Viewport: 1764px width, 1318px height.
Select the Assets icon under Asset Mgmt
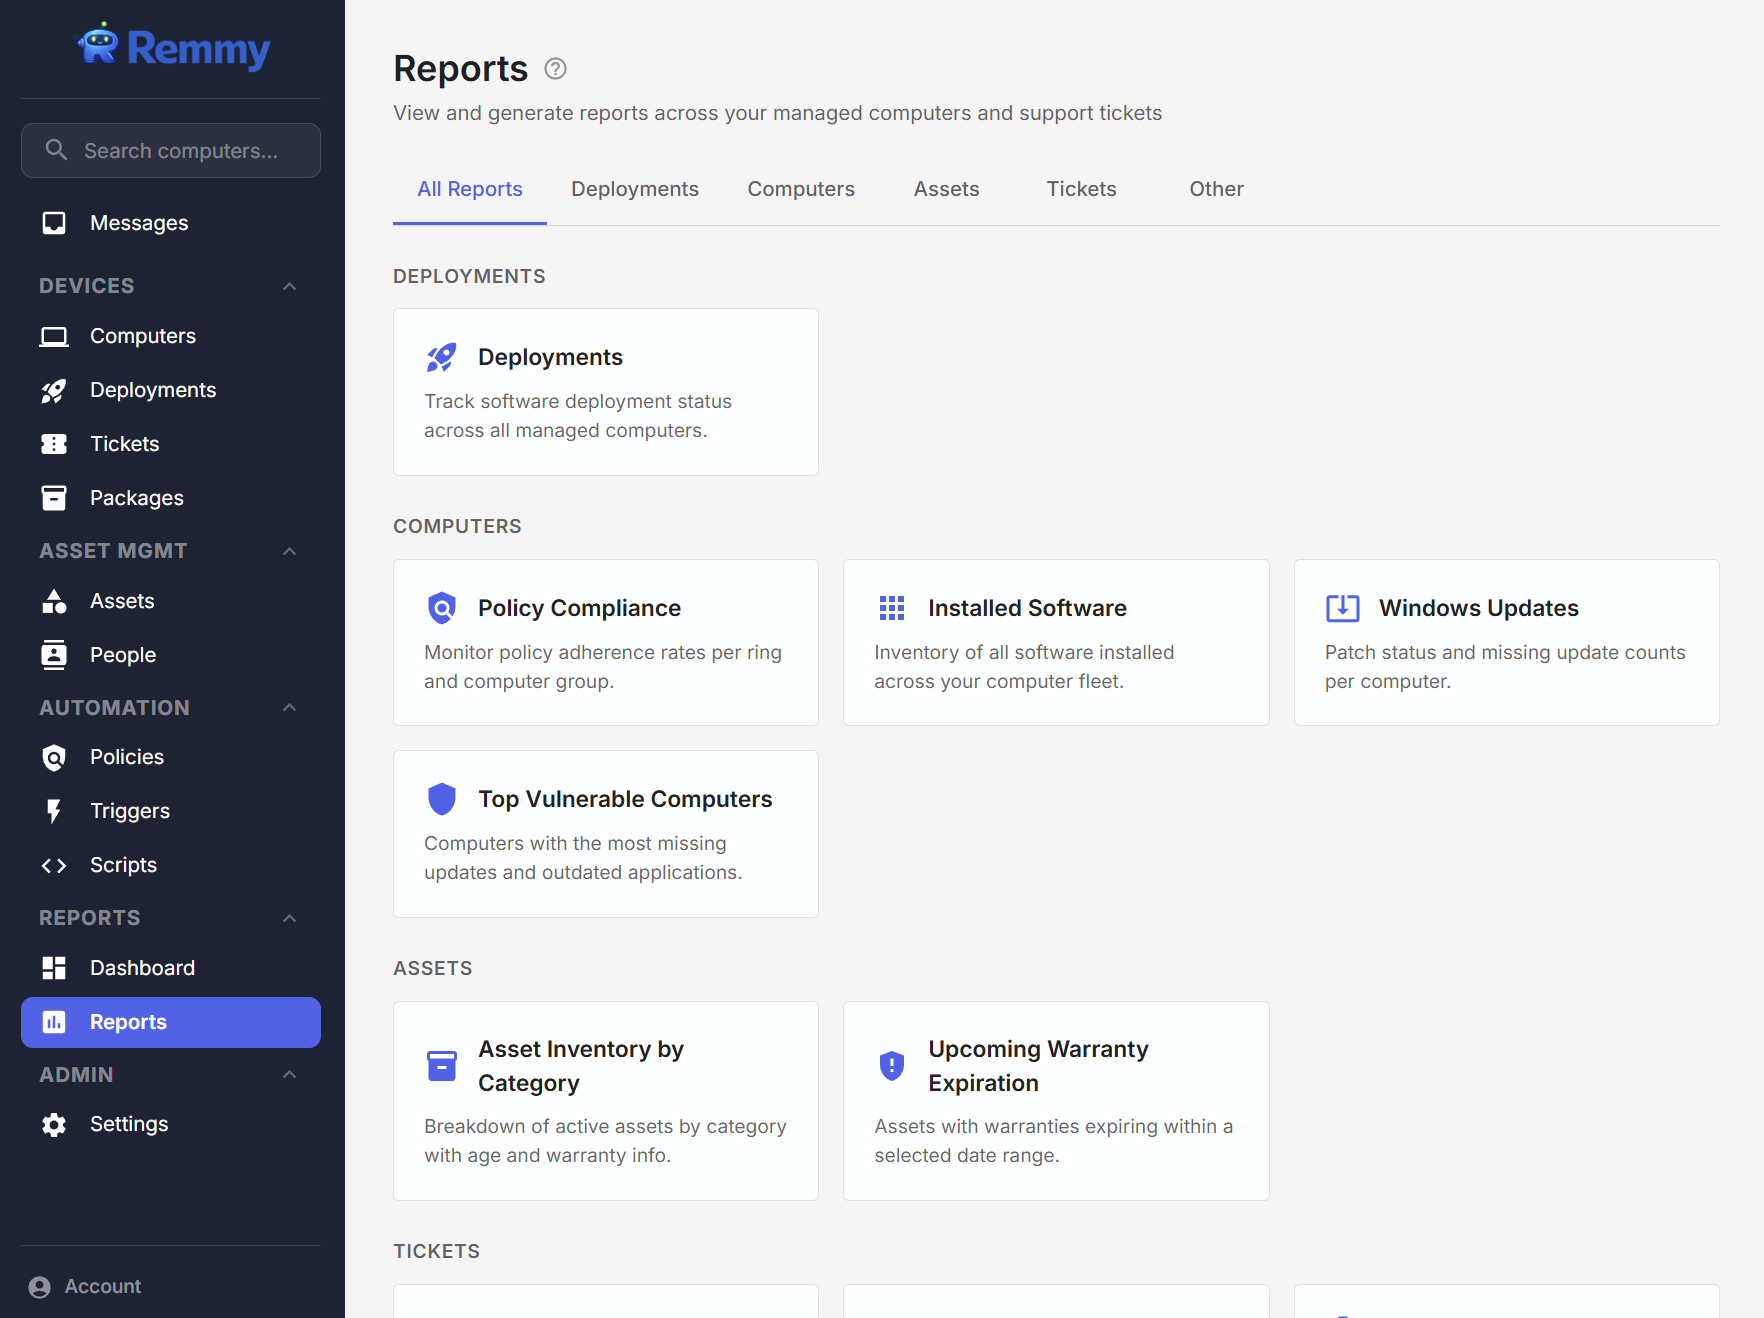[54, 601]
